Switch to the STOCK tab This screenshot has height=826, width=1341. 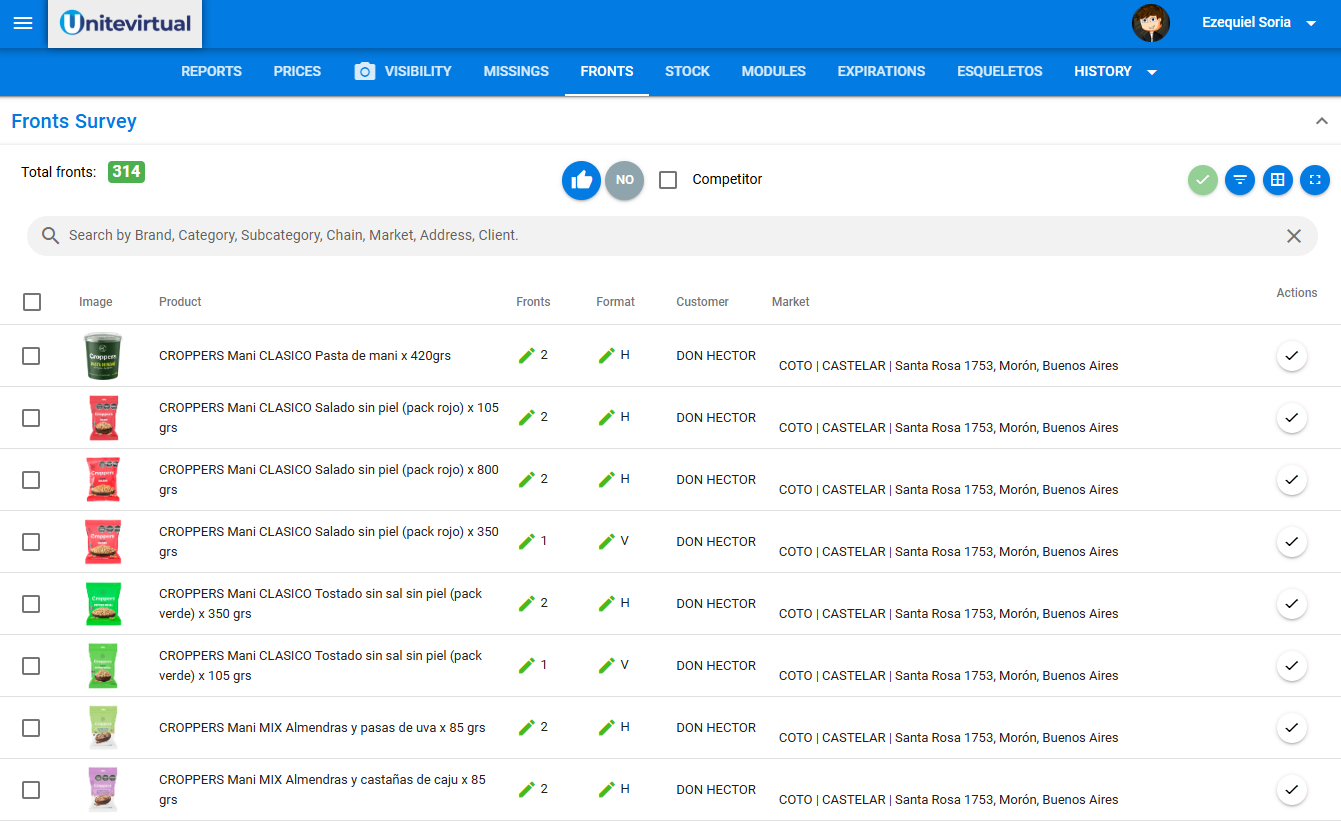pos(687,71)
